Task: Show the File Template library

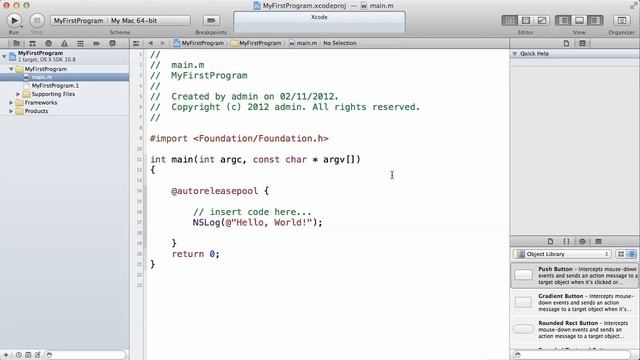Action: click(x=550, y=241)
